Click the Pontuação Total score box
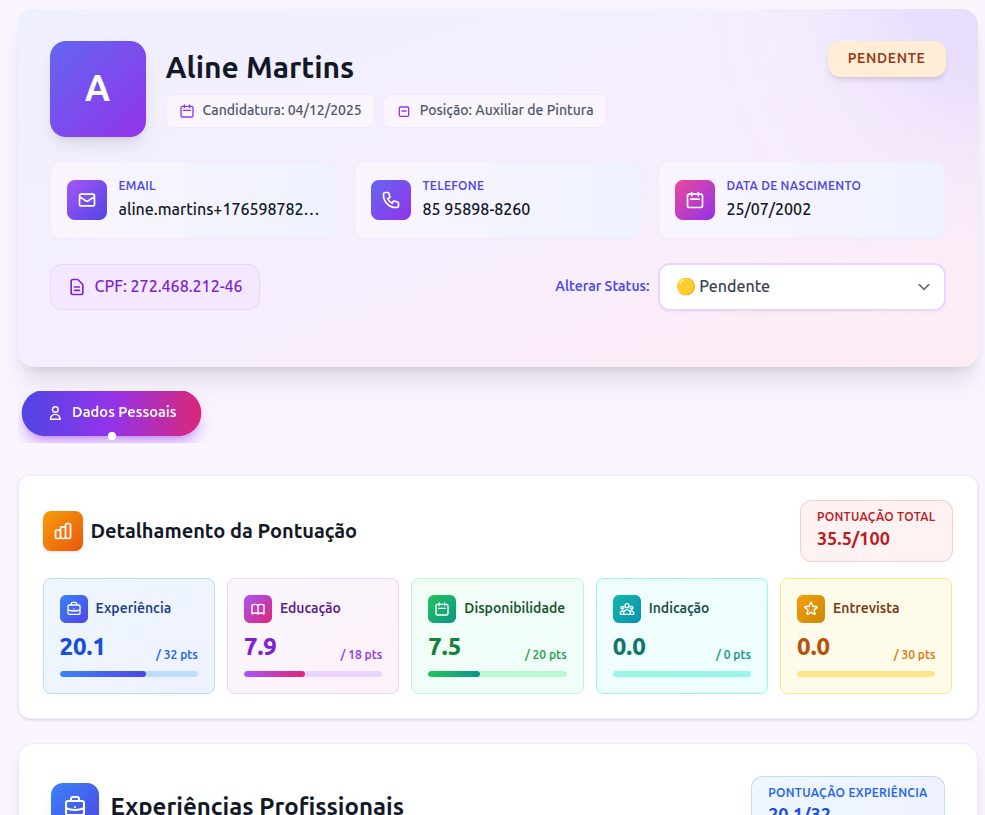This screenshot has width=985, height=815. [x=876, y=530]
